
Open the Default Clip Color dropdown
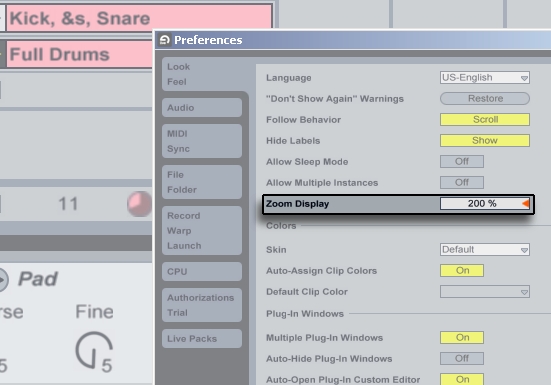(x=485, y=292)
